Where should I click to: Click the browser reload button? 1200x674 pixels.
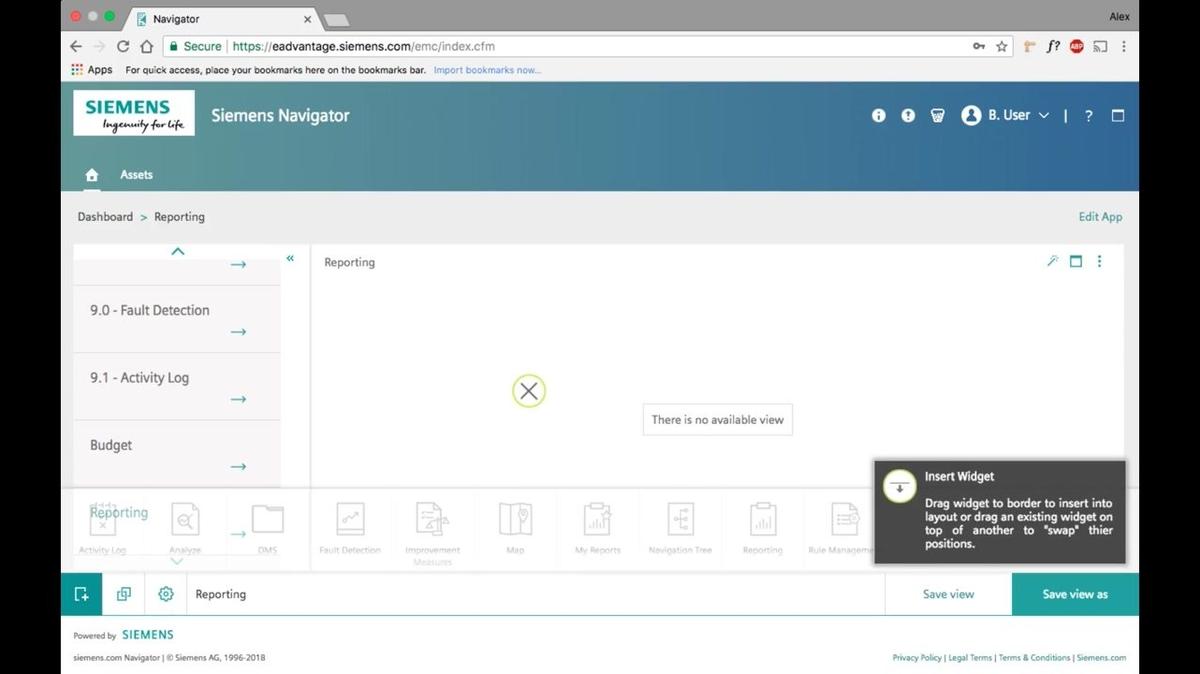pyautogui.click(x=123, y=46)
